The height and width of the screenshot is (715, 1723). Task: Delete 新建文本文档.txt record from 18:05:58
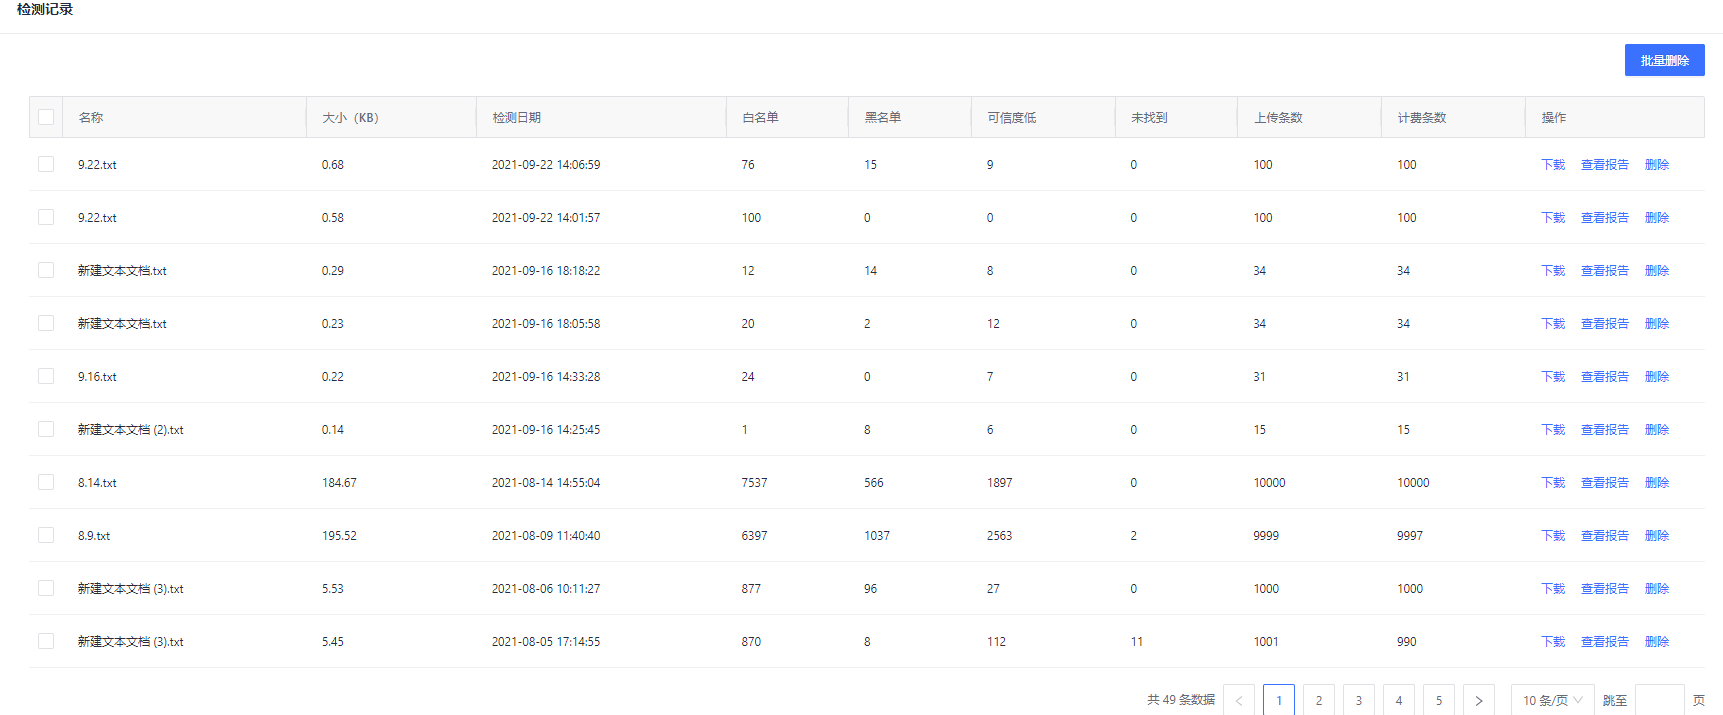1657,324
